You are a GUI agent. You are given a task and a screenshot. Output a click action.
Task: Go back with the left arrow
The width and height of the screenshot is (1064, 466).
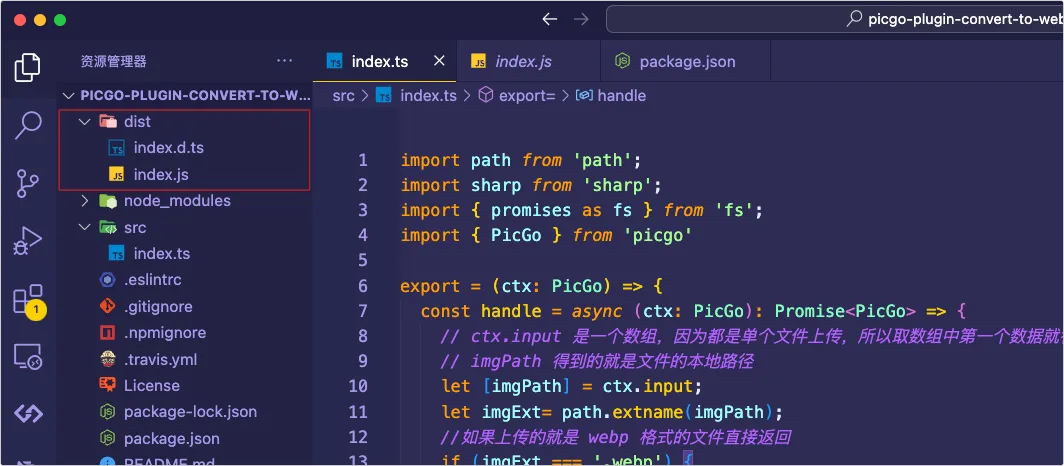point(549,20)
